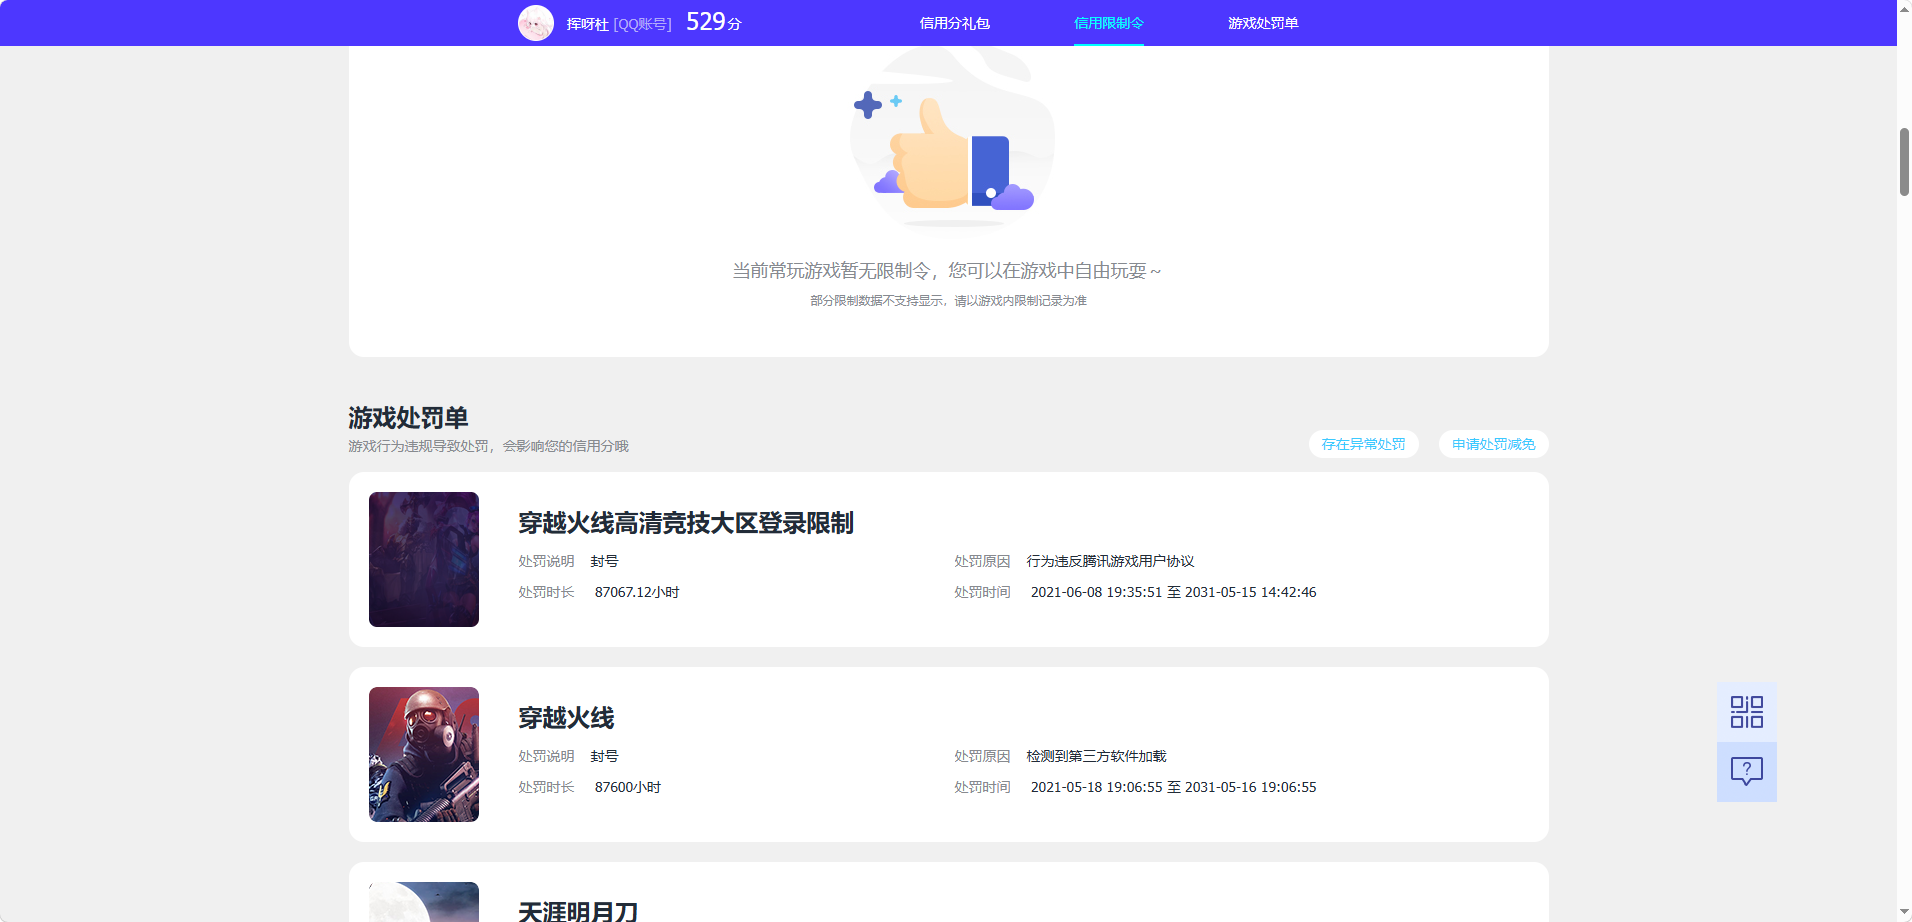
Task: Click the scrollbar down arrow
Action: [1904, 912]
